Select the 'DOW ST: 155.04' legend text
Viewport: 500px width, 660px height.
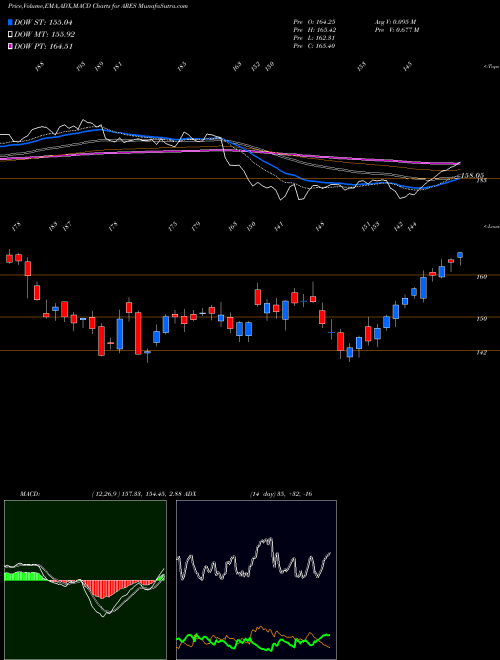click(x=43, y=22)
